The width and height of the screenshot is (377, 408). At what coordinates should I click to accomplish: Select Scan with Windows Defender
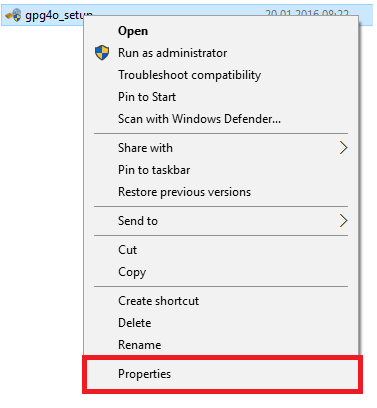coord(199,119)
